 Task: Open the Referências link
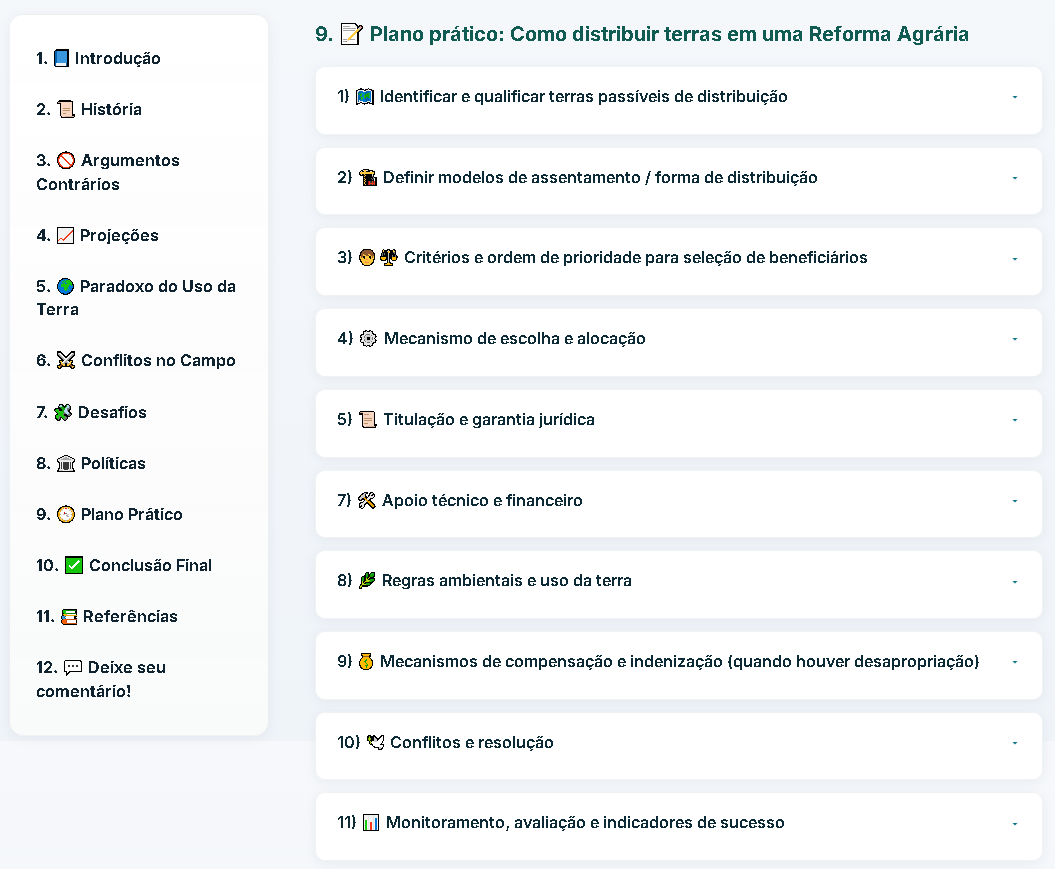tap(107, 617)
